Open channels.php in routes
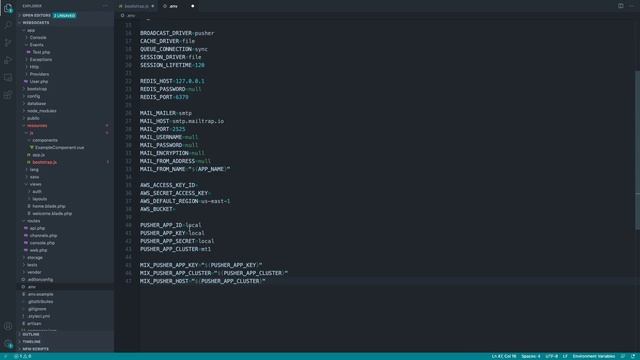Image resolution: width=640 pixels, height=360 pixels. tap(64, 236)
